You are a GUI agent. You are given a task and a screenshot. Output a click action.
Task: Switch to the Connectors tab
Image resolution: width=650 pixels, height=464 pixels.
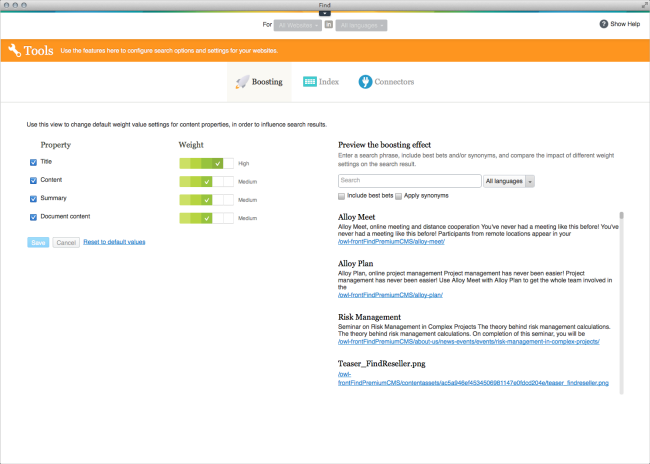pyautogui.click(x=386, y=82)
